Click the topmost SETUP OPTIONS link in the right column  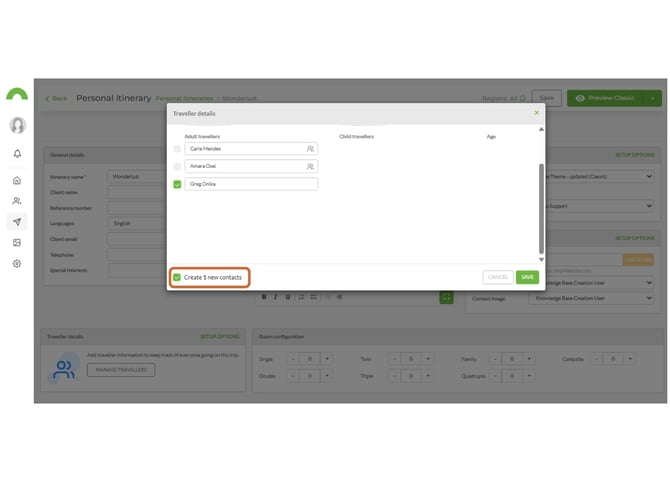635,155
